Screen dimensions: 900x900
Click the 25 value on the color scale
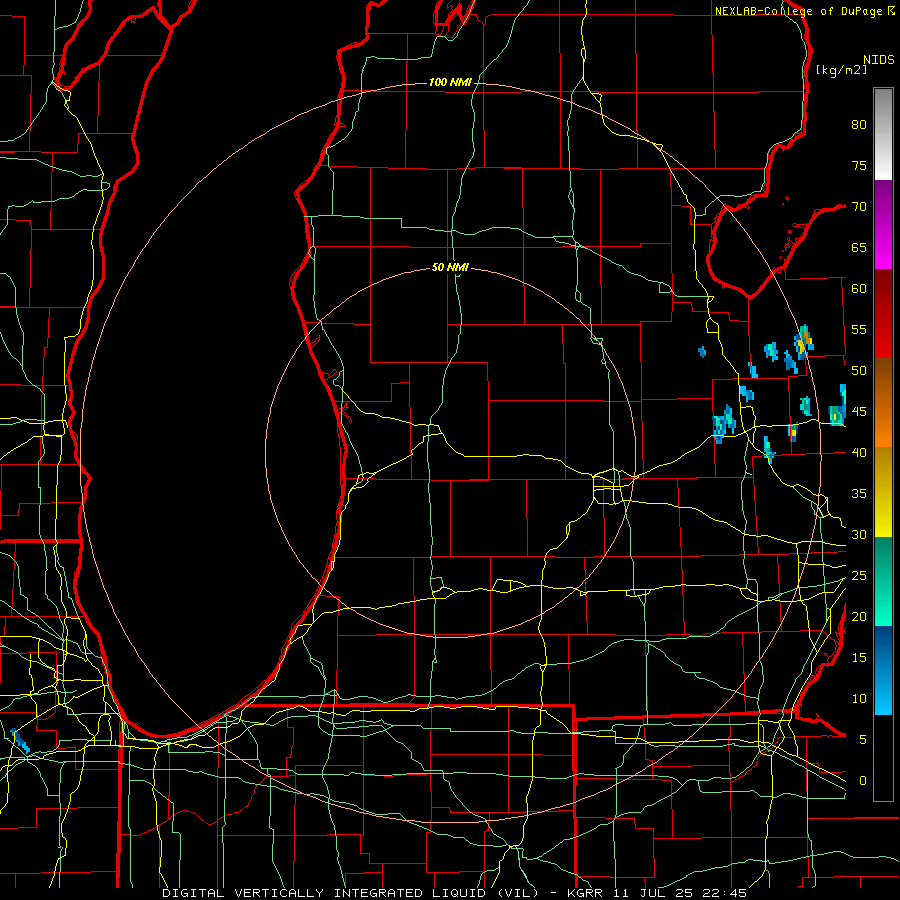(859, 575)
